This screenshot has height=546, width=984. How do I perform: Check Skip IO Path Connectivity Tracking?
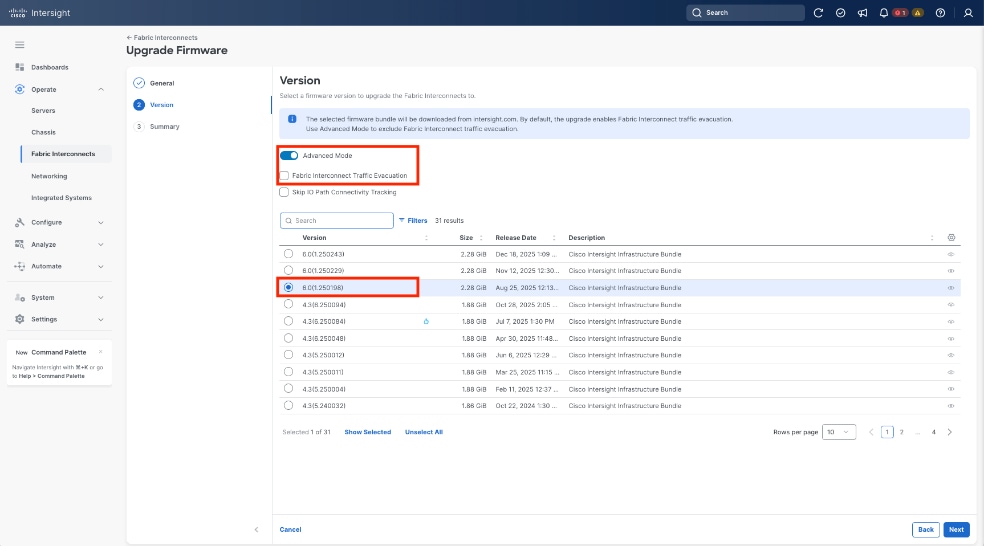coord(284,192)
